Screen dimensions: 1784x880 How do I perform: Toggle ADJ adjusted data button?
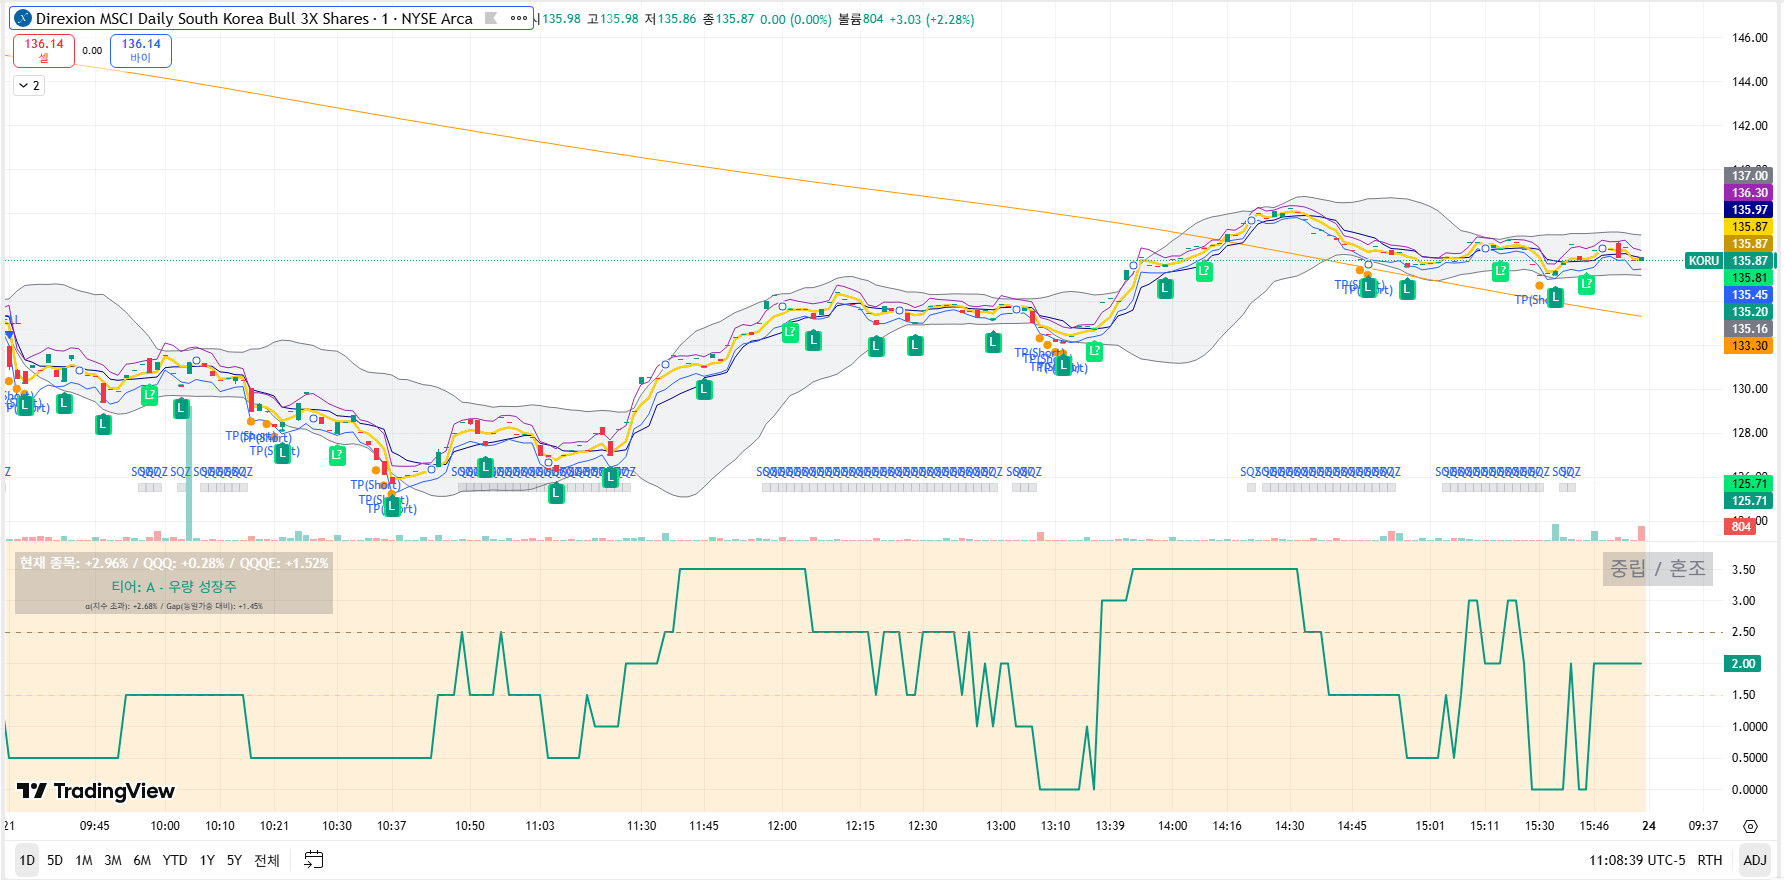[1755, 860]
